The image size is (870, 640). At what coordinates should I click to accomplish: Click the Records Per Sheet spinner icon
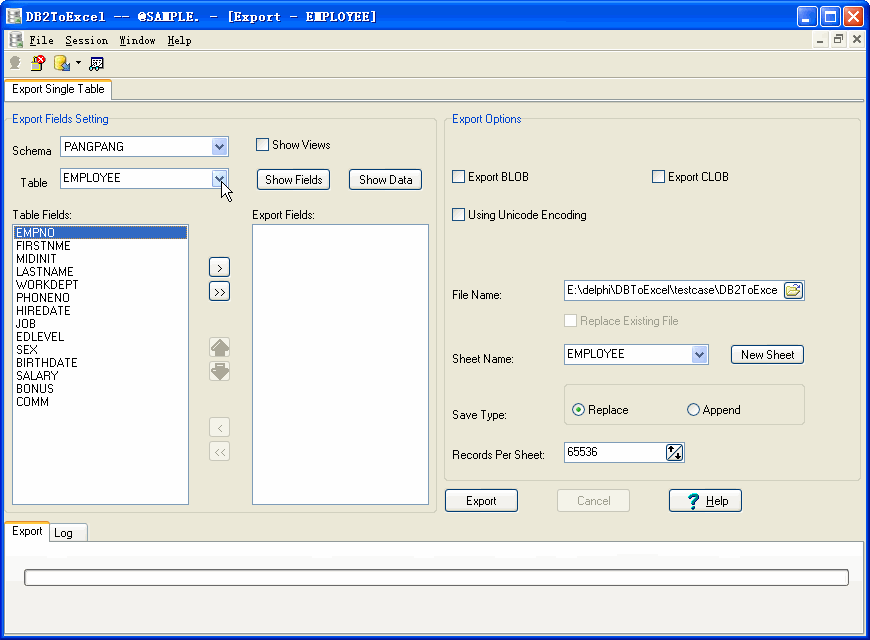coord(675,452)
